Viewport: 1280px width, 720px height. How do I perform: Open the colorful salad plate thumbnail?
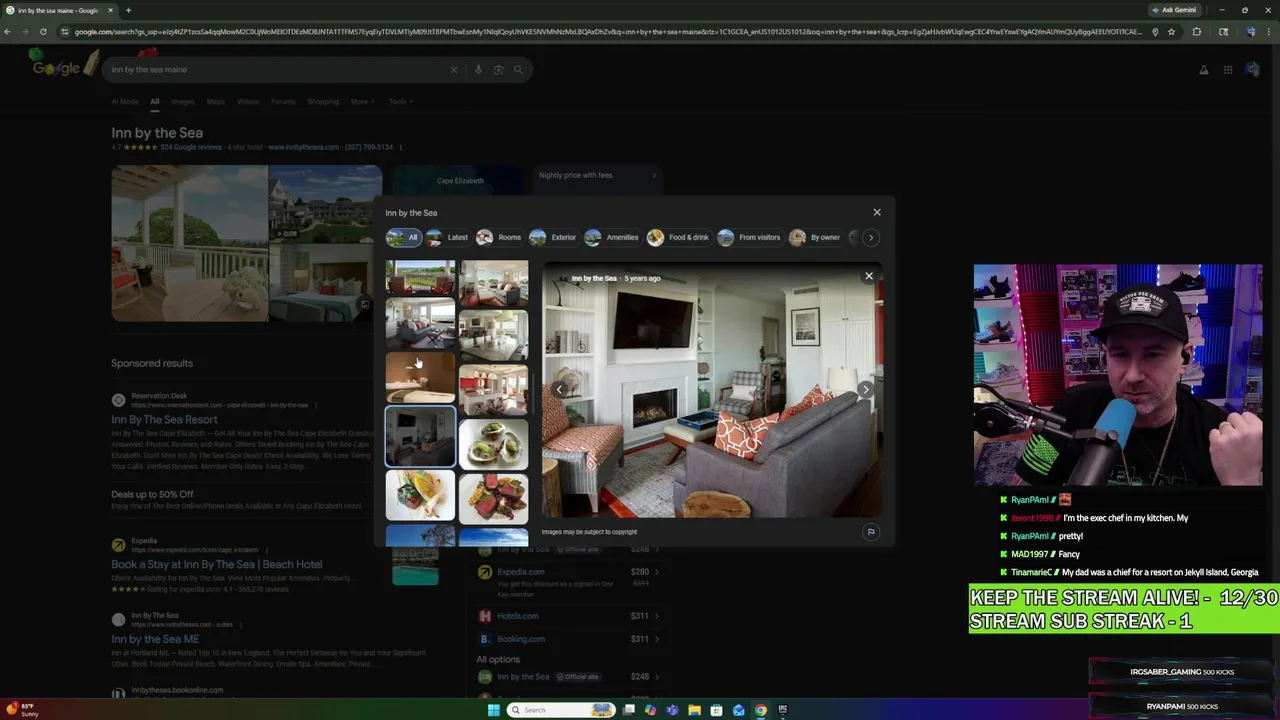click(x=420, y=496)
